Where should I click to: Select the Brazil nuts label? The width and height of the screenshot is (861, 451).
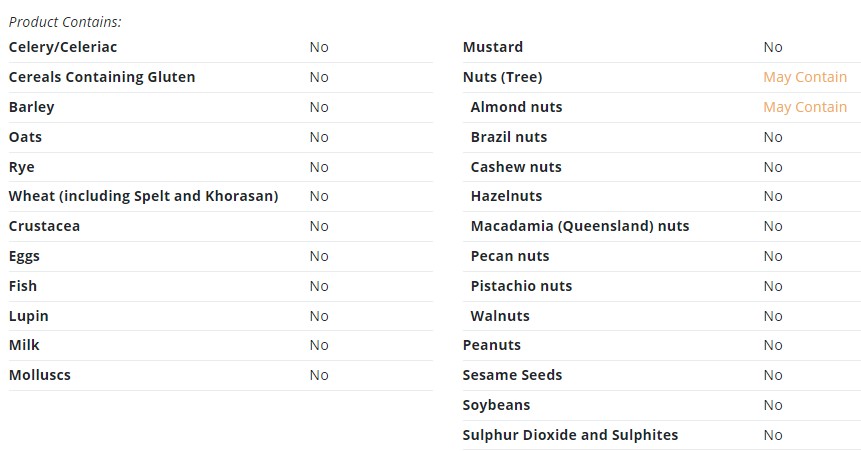pyautogui.click(x=508, y=137)
